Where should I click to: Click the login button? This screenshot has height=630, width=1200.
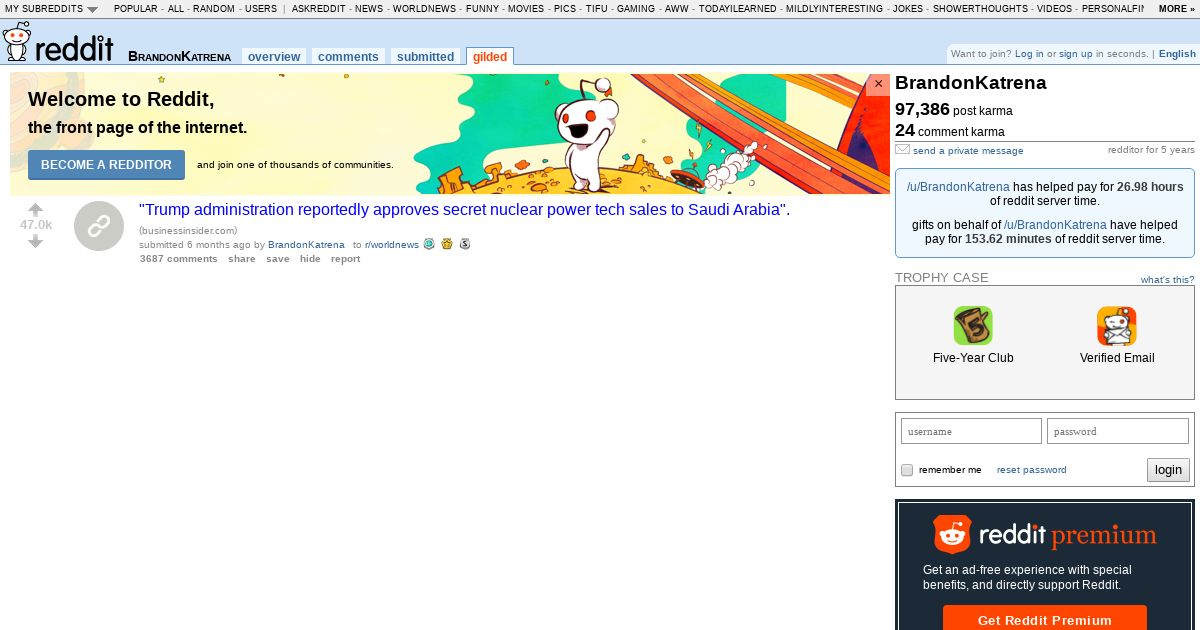tap(1168, 469)
